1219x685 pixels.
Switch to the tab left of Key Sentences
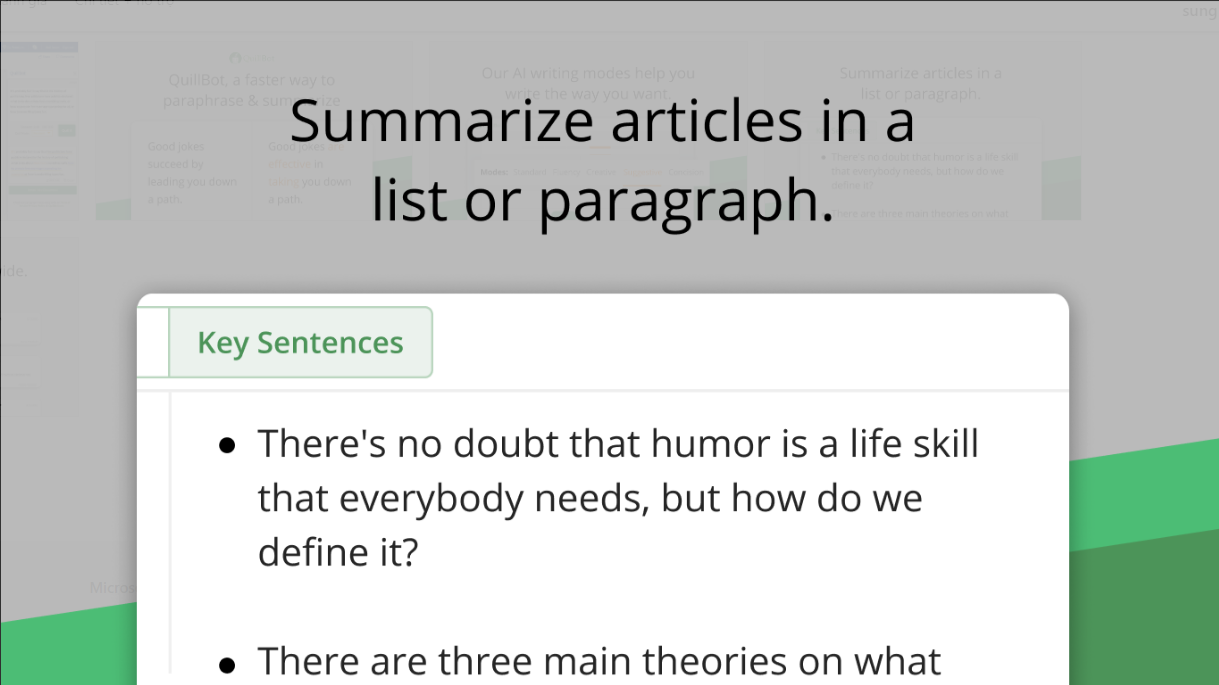[x=153, y=343]
